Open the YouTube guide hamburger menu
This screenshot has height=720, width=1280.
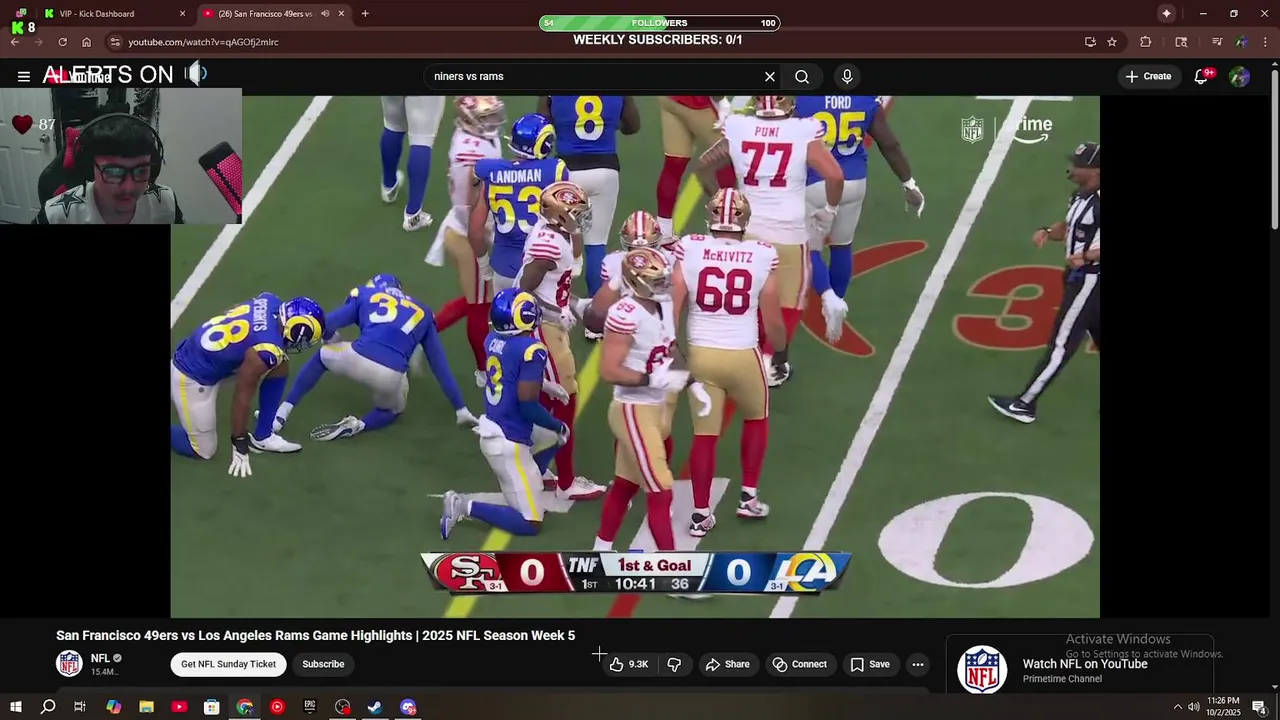click(x=23, y=76)
